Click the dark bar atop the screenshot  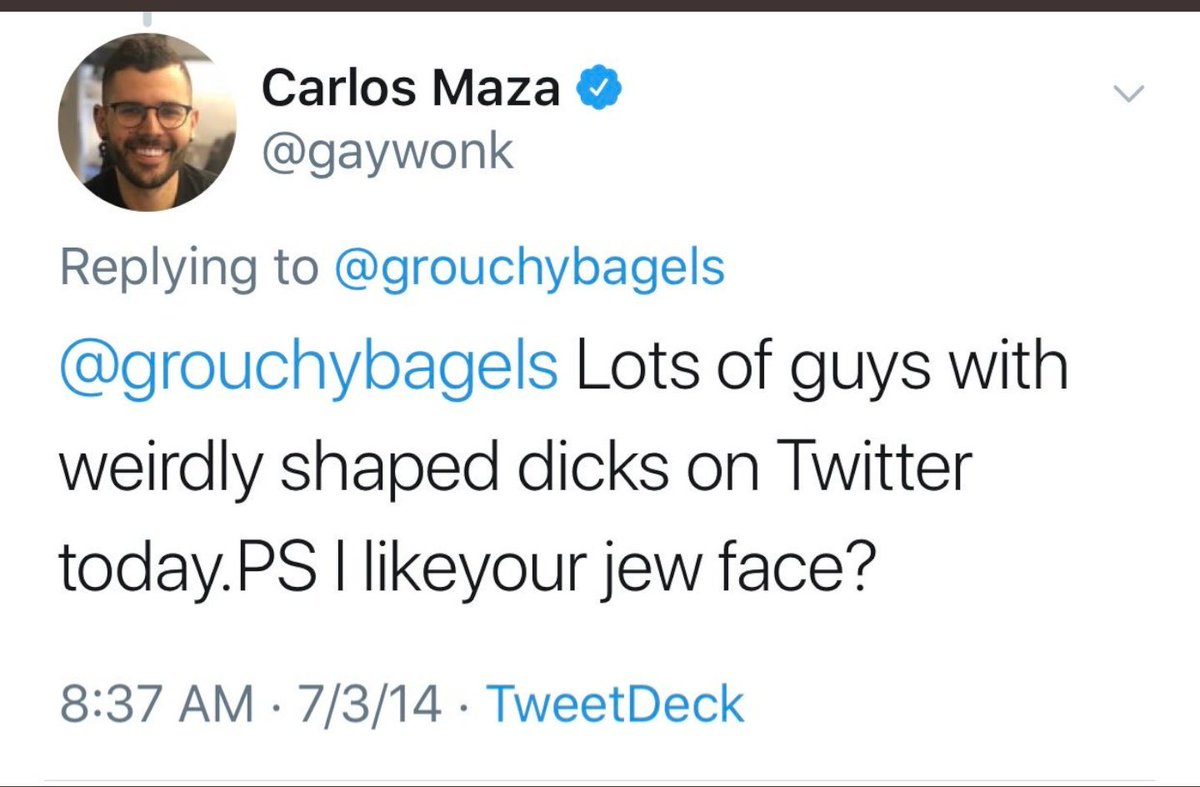coord(600,5)
